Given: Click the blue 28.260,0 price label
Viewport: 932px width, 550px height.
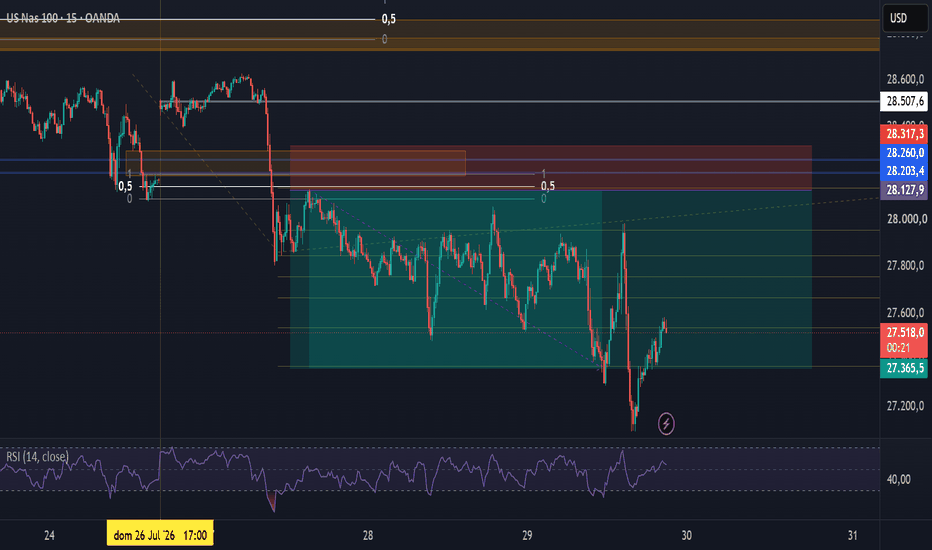Looking at the screenshot, I should click(x=903, y=153).
